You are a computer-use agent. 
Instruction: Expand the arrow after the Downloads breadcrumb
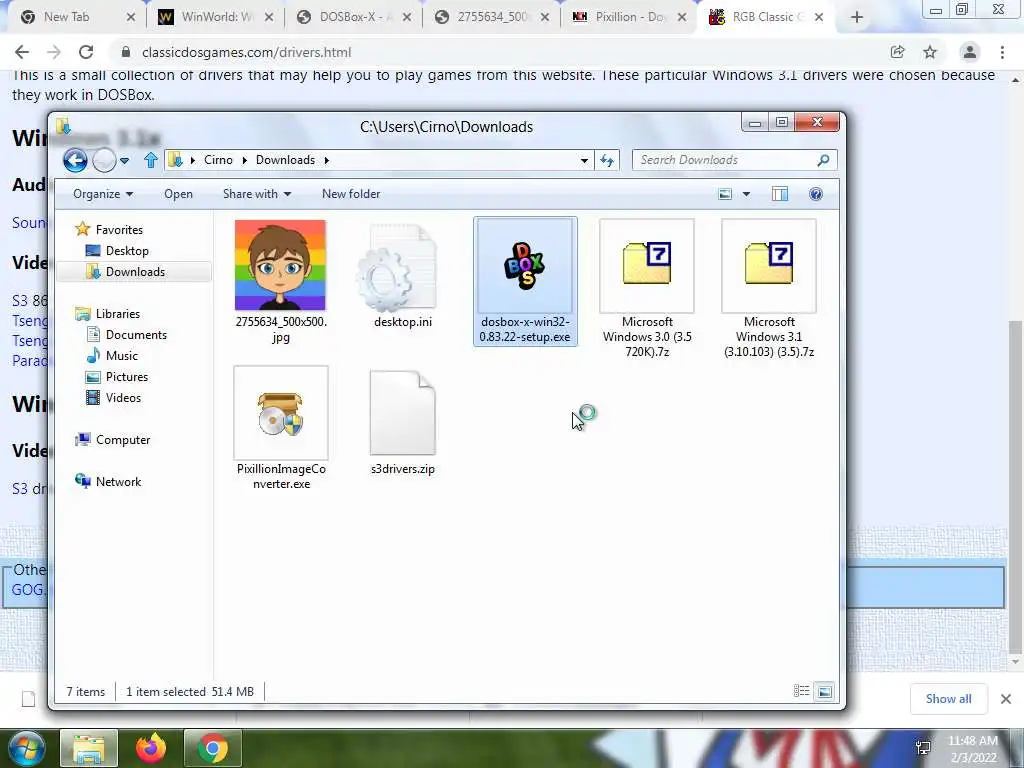[327, 161]
